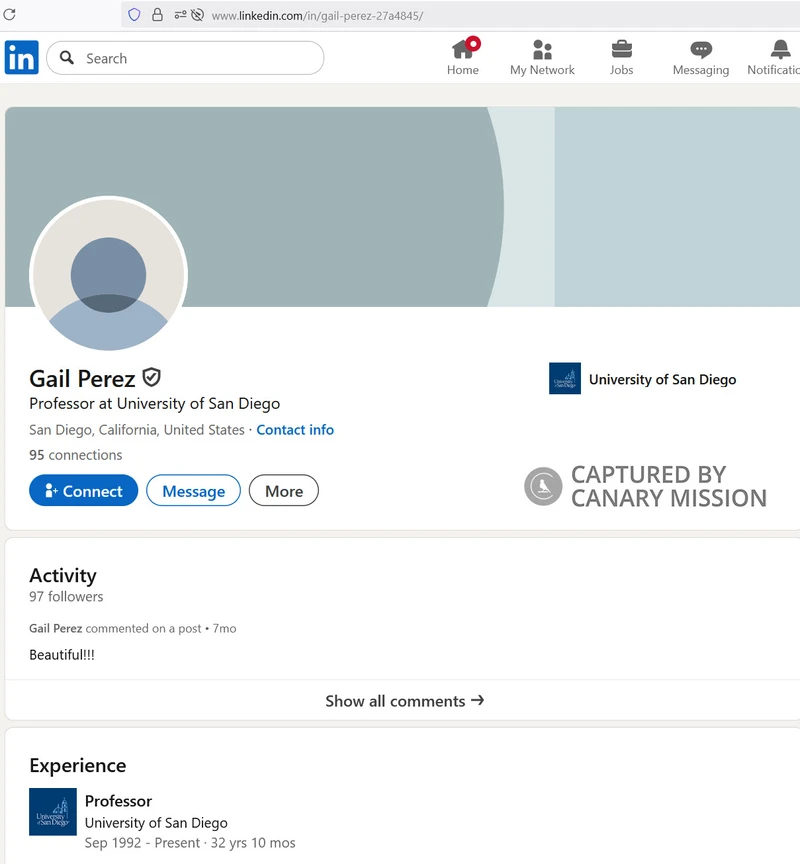
Task: Click the site padlock security icon
Action: (x=157, y=15)
